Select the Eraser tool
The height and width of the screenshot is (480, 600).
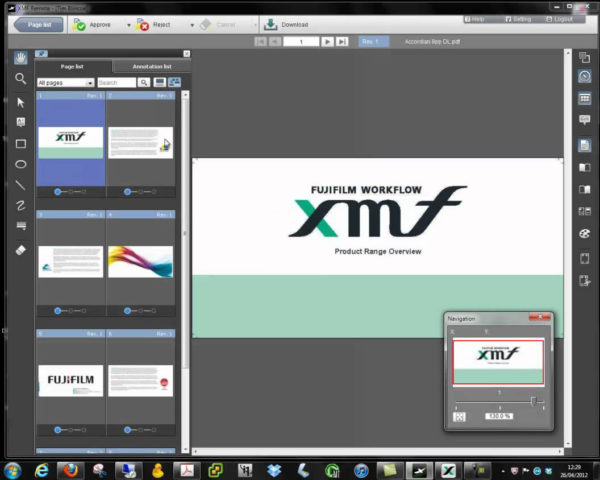tap(21, 250)
